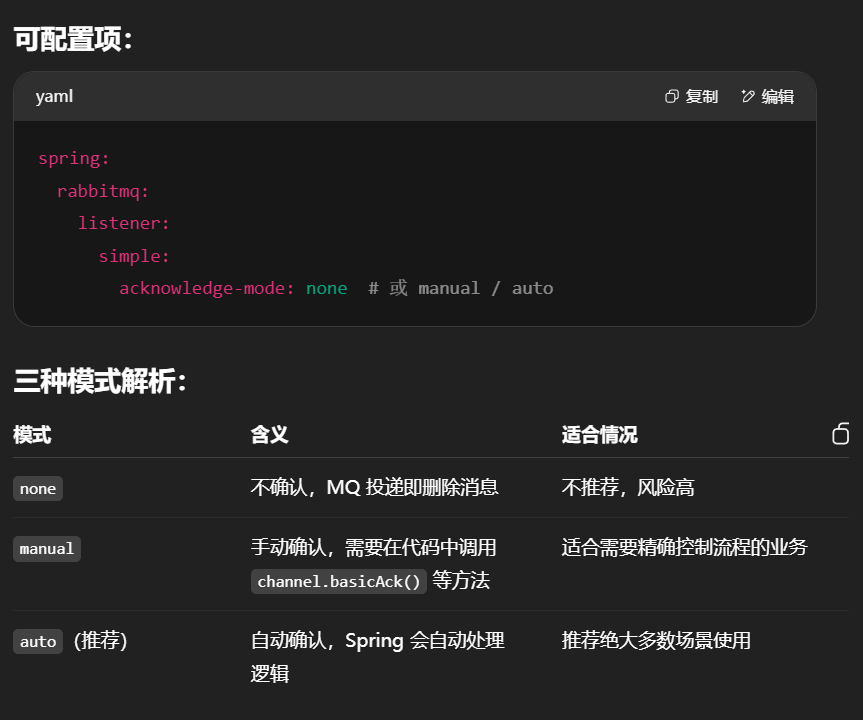Click the copy icon in the yaml code block
The width and height of the screenshot is (863, 720).
(x=672, y=97)
